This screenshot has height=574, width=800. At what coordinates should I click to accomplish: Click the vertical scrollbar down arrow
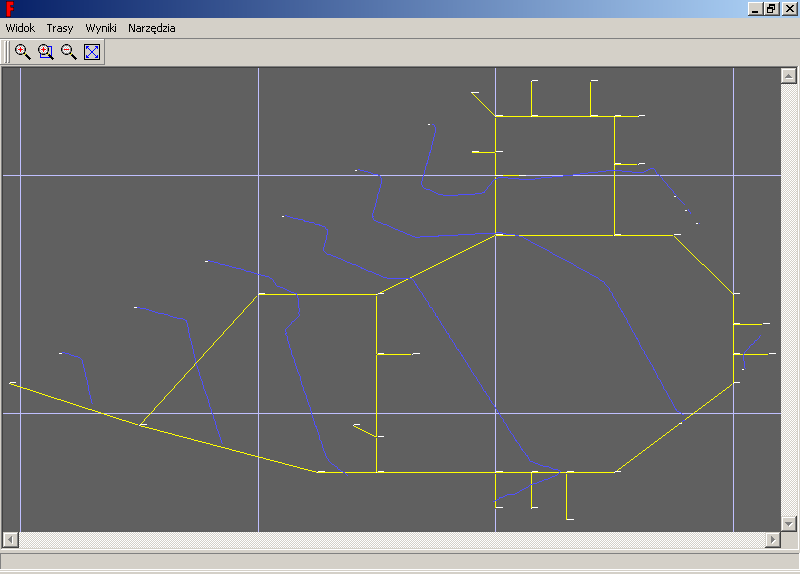point(787,524)
